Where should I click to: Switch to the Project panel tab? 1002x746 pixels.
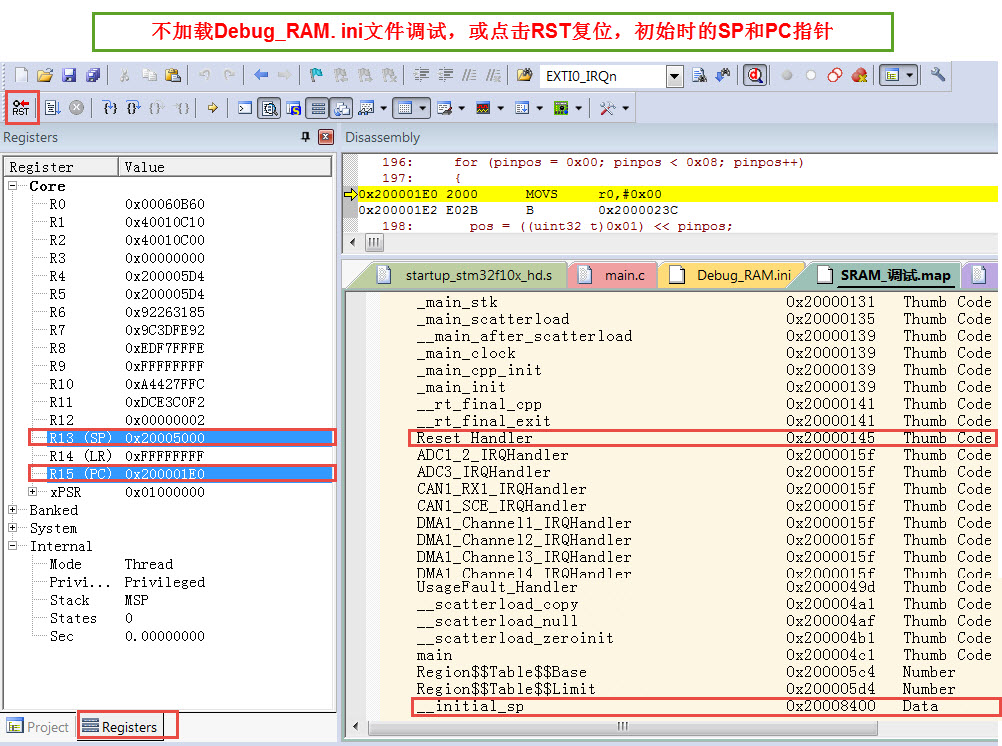point(38,727)
